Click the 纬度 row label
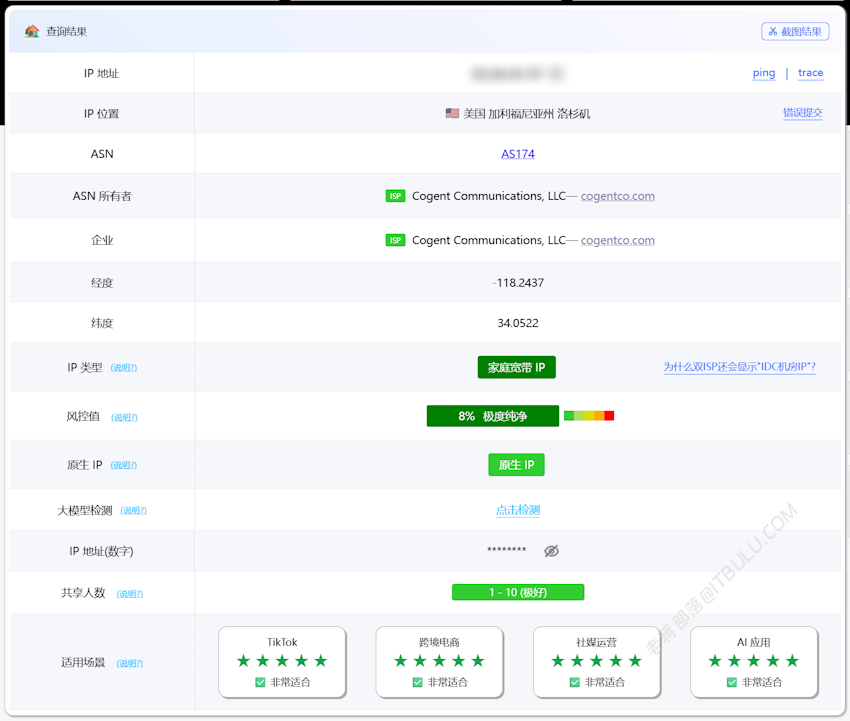The width and height of the screenshot is (850, 721). click(102, 323)
